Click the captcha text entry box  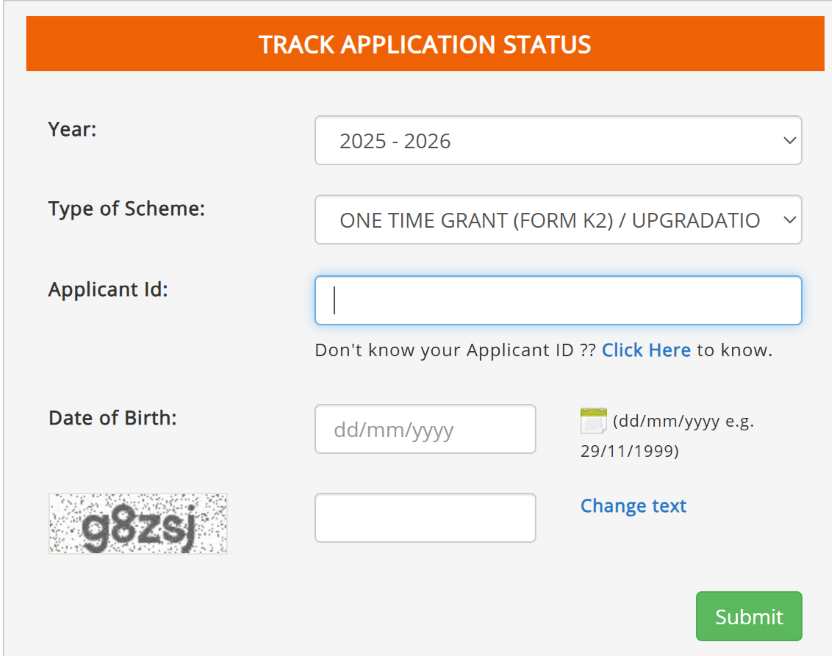coord(424,516)
